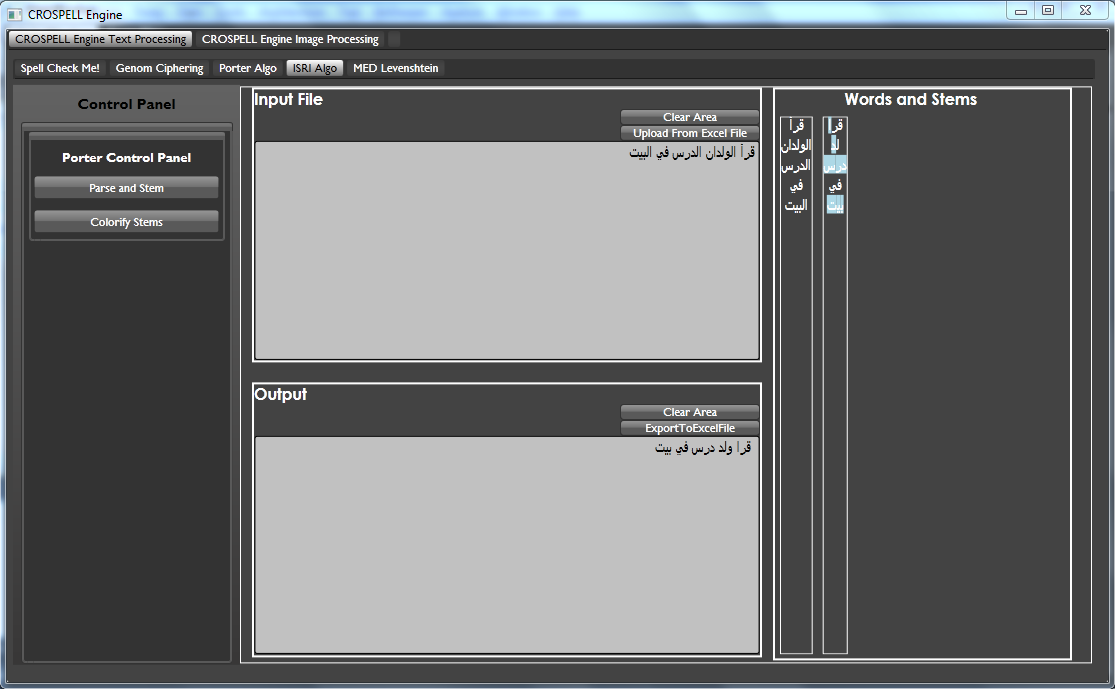Screen dimensions: 1115x689
Task: Click the Colorify Stems button
Action: (x=126, y=222)
